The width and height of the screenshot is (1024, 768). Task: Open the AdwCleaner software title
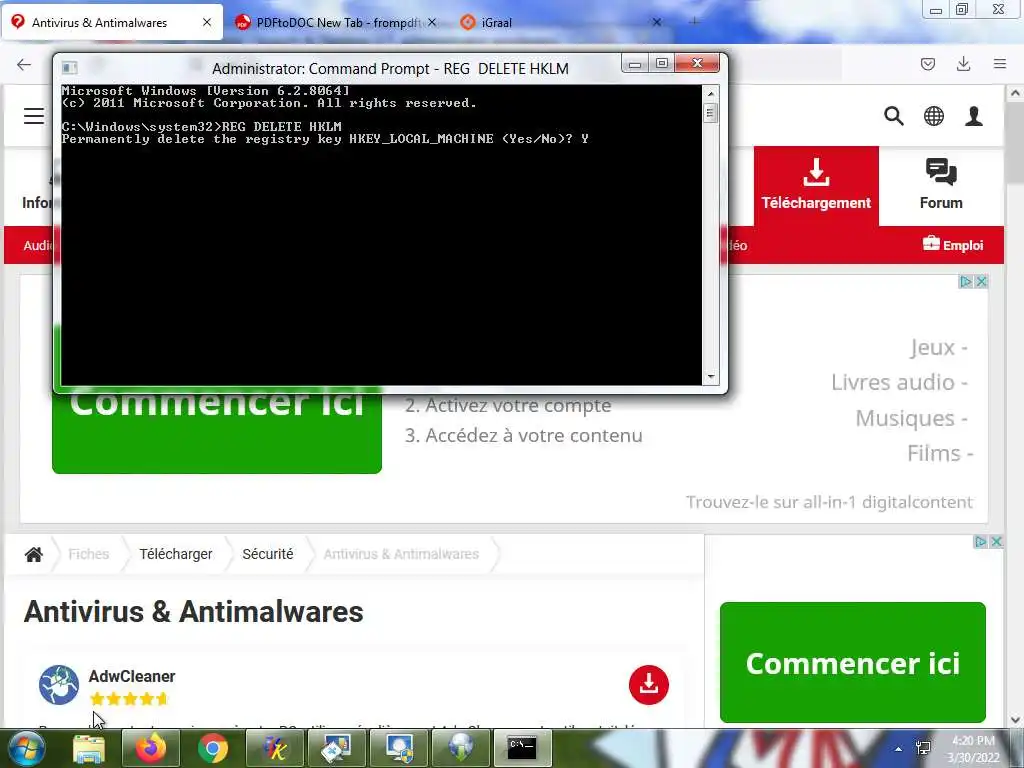coord(132,676)
